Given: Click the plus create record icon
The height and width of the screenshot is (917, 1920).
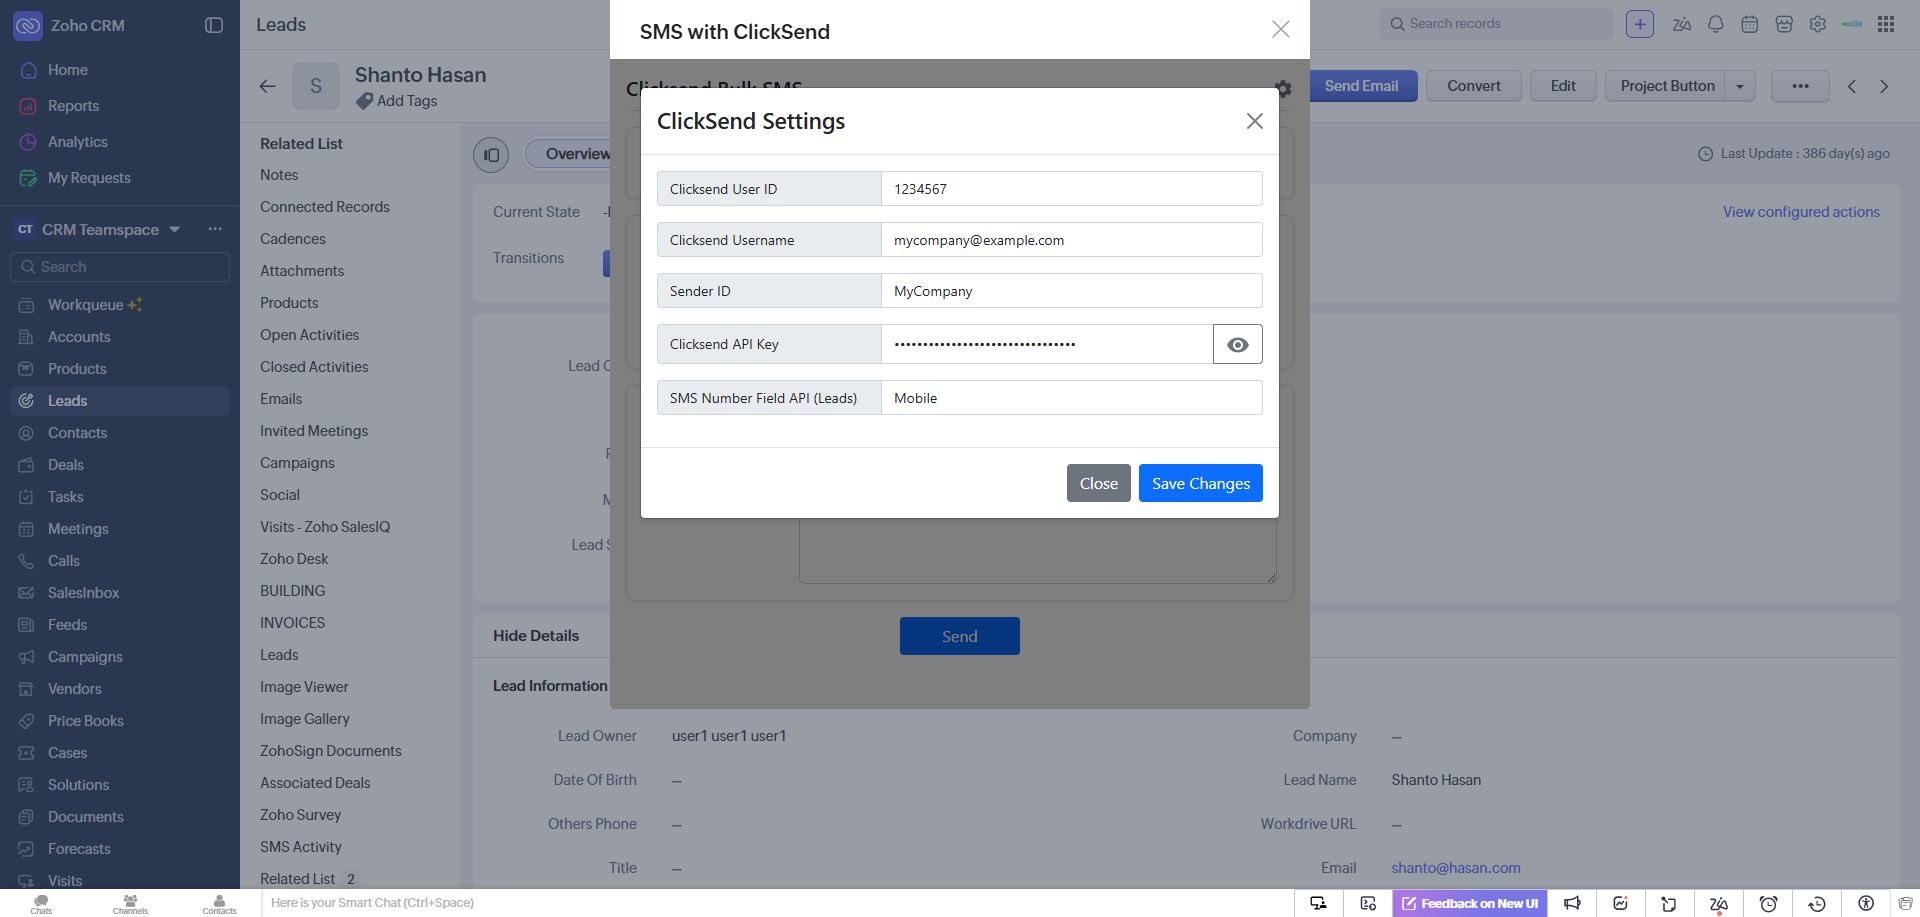Looking at the screenshot, I should click(1640, 24).
